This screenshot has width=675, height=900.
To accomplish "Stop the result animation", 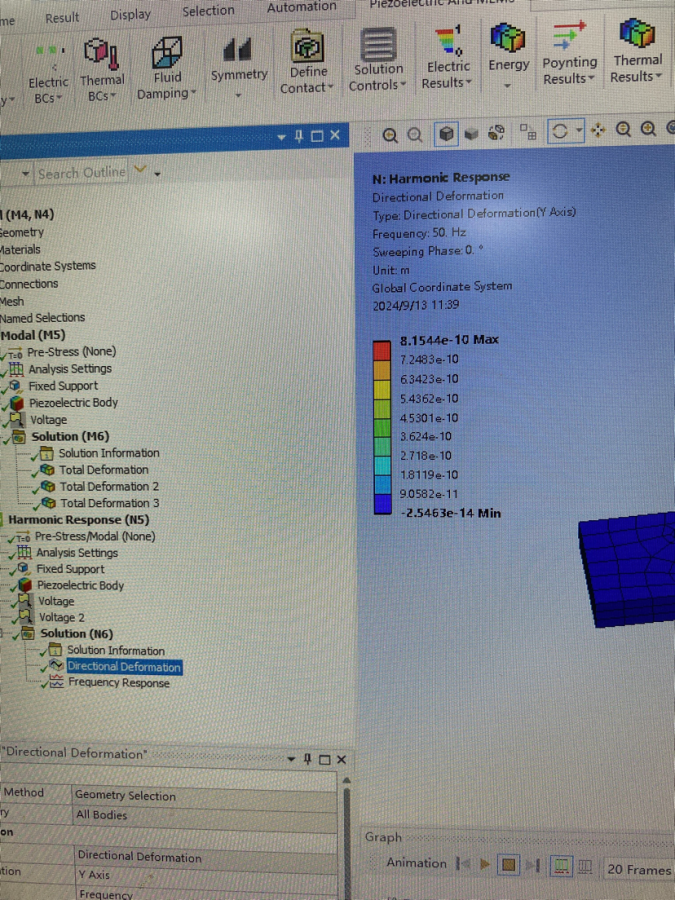I will tap(508, 864).
